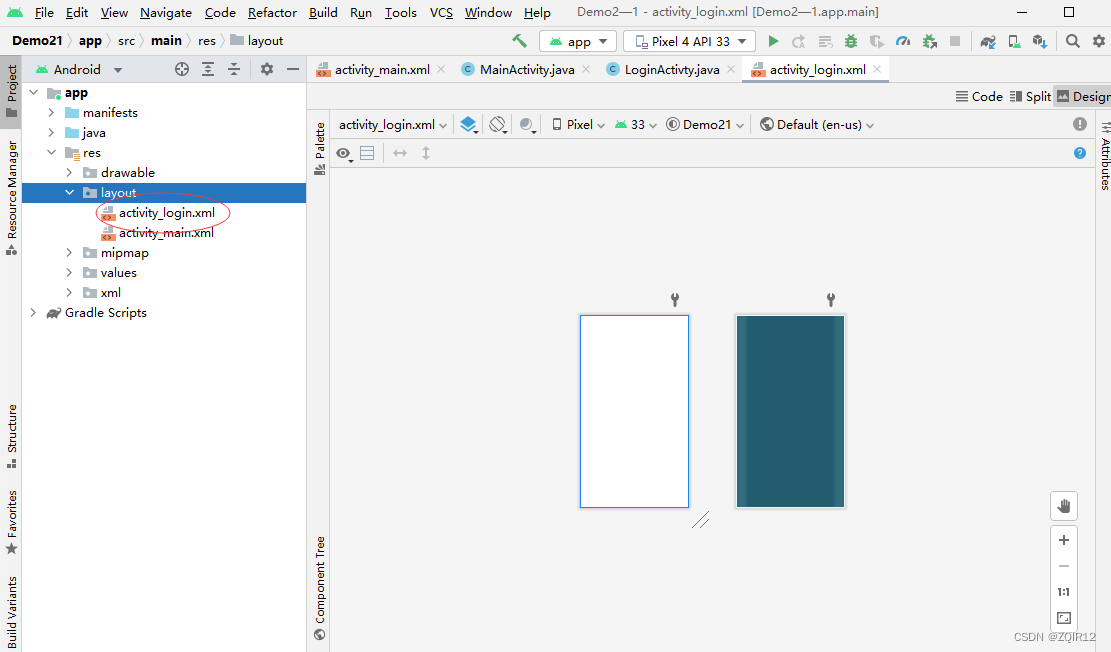Screen dimensions: 1111x652
Task: Click the Orientation for Preview icon
Action: click(498, 125)
